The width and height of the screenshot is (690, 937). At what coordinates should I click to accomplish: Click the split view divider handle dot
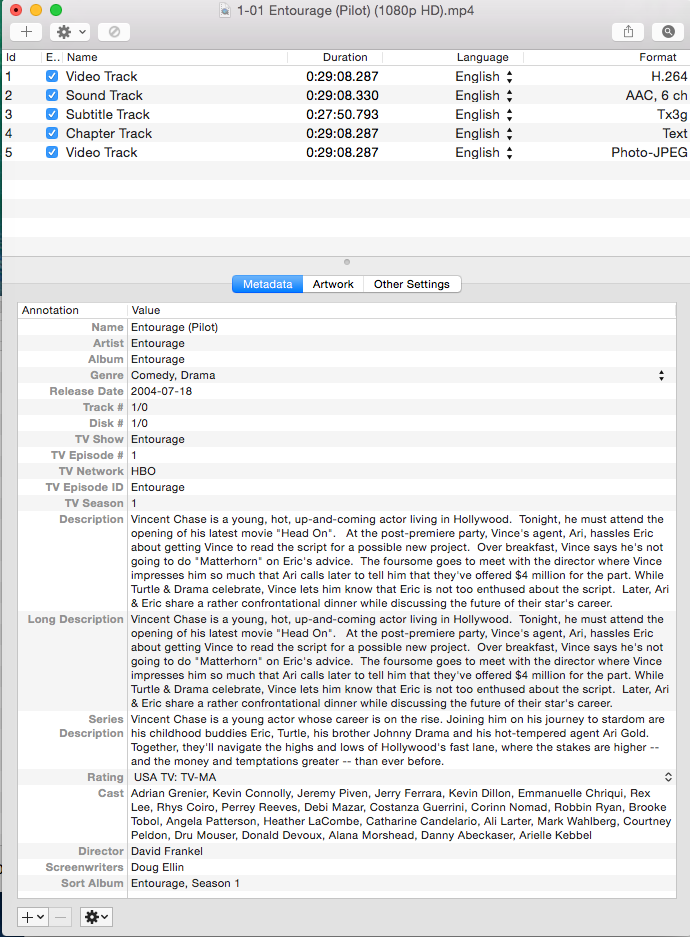(346, 262)
